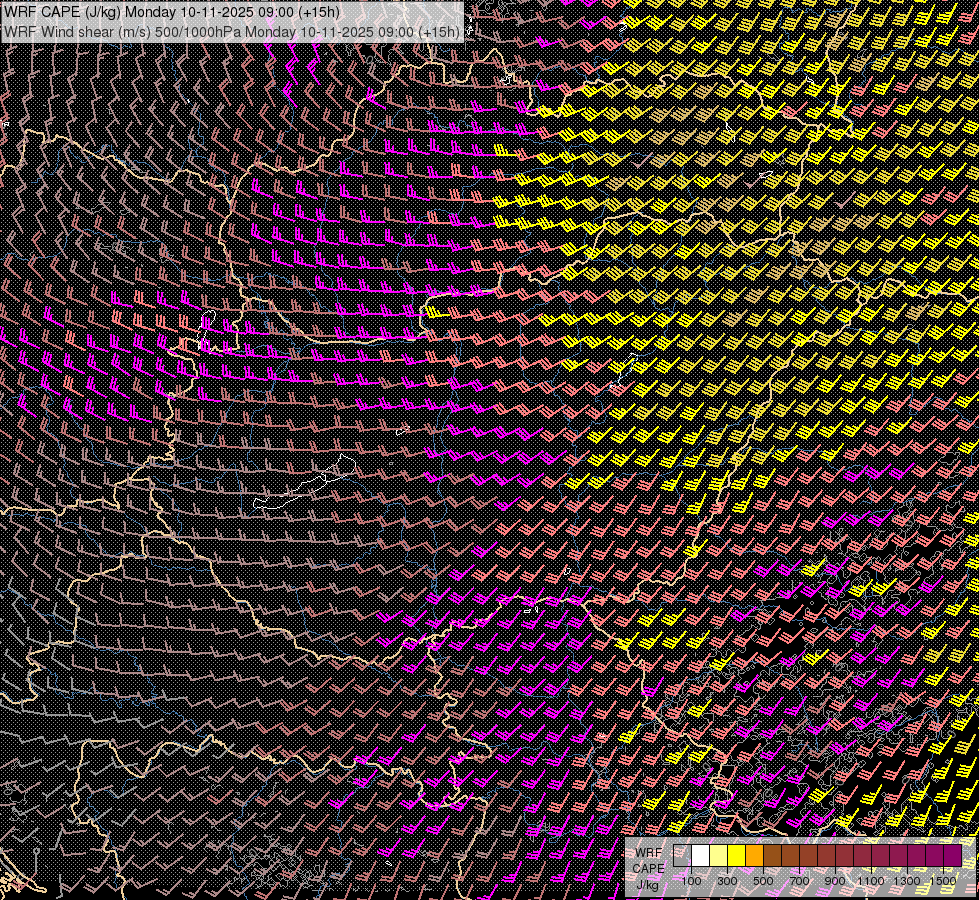
Task: Select the leftmost gray legend swatch
Action: point(682,855)
